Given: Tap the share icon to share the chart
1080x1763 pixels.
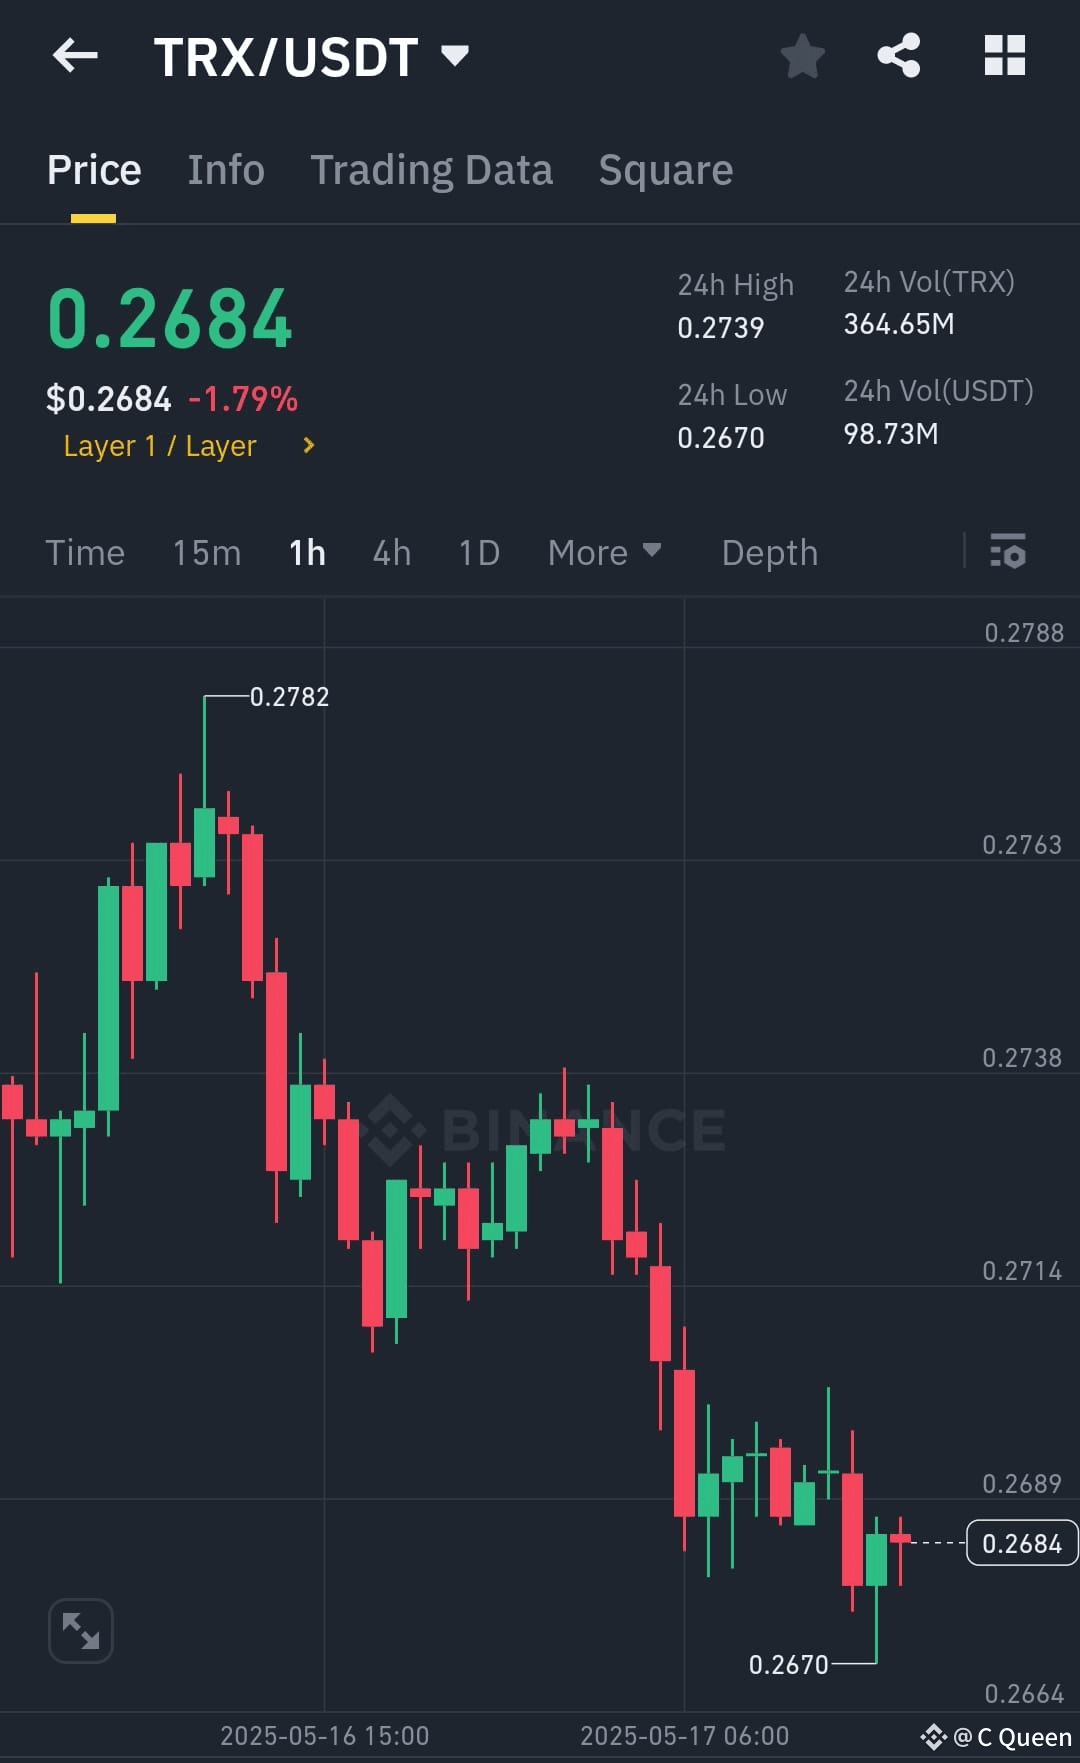Looking at the screenshot, I should 899,57.
